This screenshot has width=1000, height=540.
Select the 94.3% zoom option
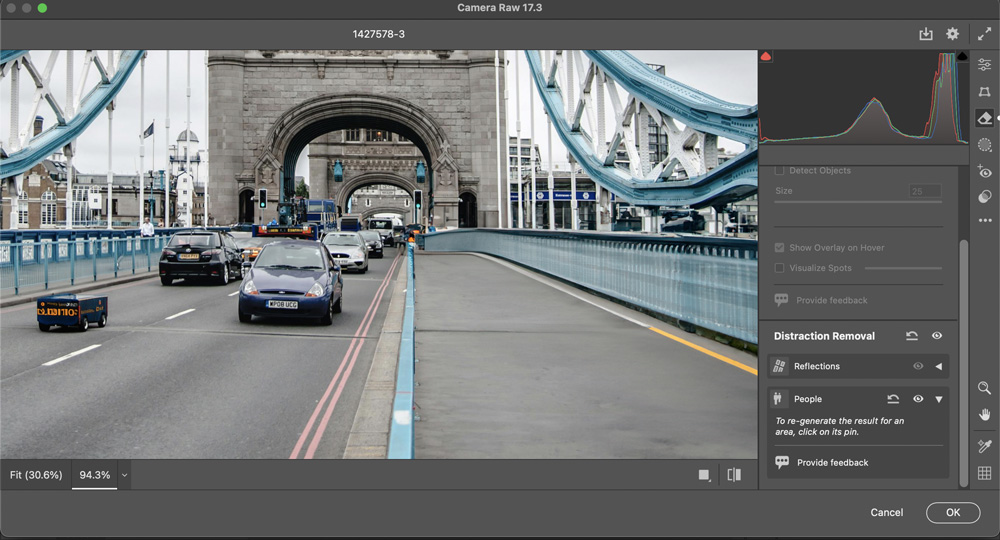(x=94, y=475)
